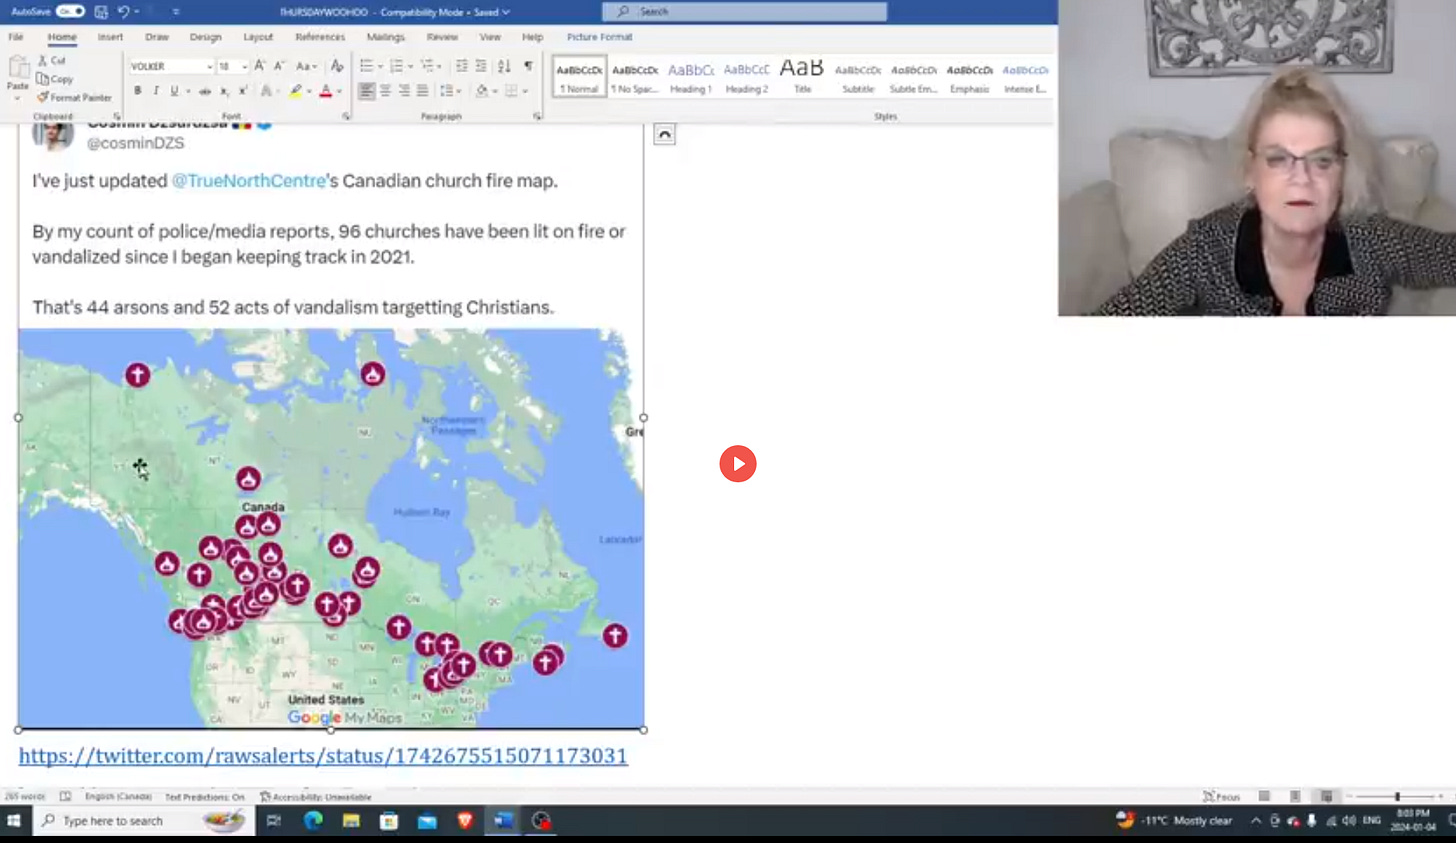Toggle Strikethrough formatting
Image resolution: width=1456 pixels, height=843 pixels.
tap(205, 91)
